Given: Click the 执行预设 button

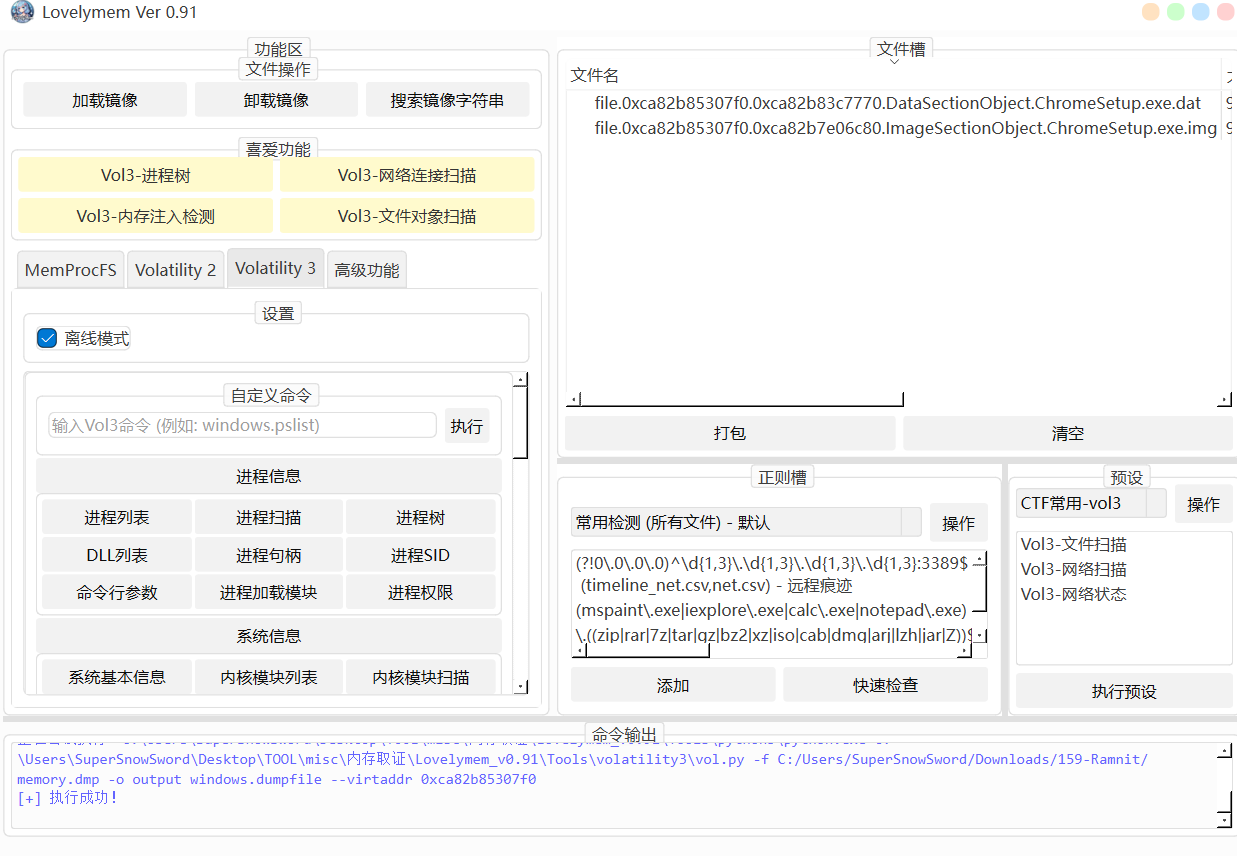Looking at the screenshot, I should click(1124, 691).
